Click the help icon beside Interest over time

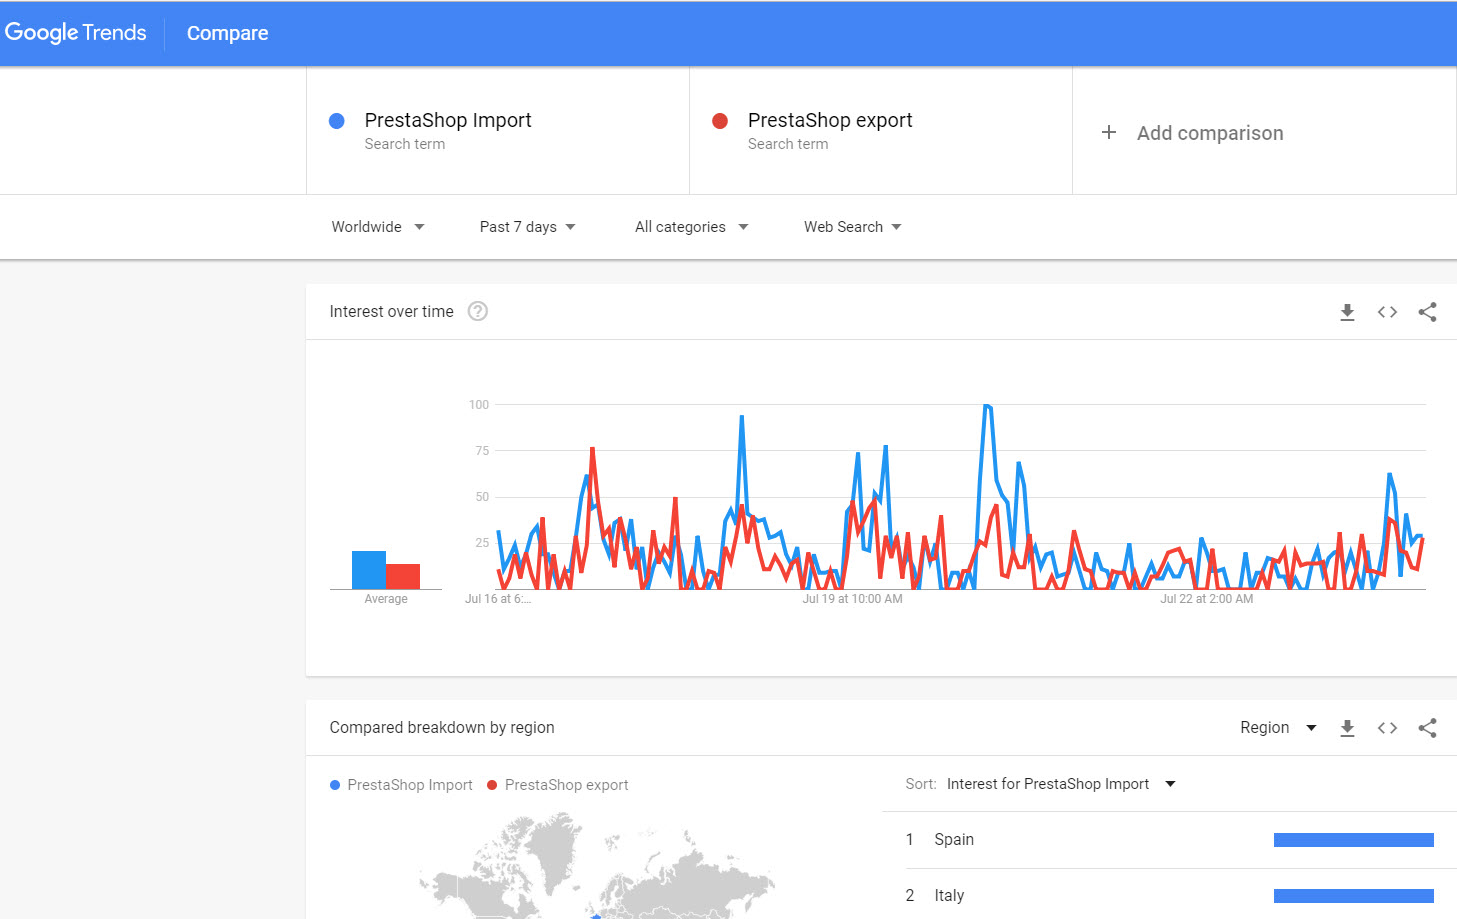coord(478,311)
